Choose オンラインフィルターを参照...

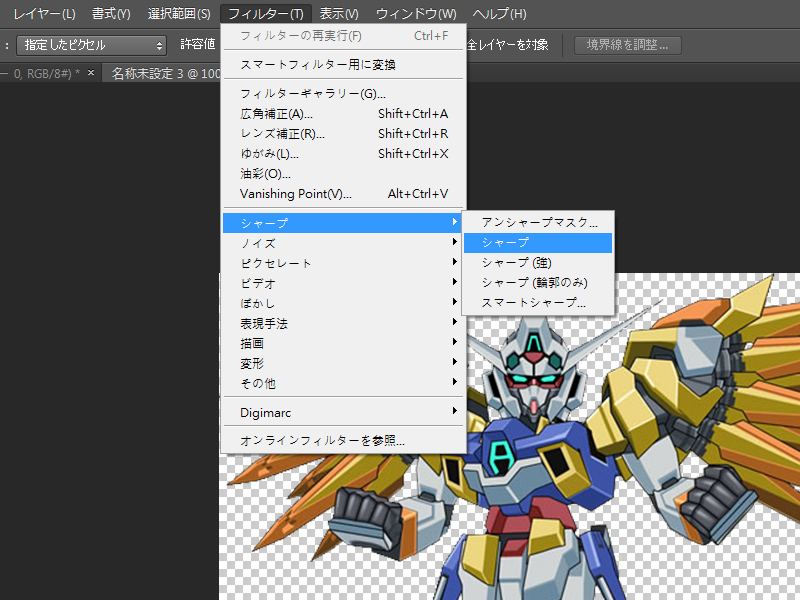[x=343, y=440]
